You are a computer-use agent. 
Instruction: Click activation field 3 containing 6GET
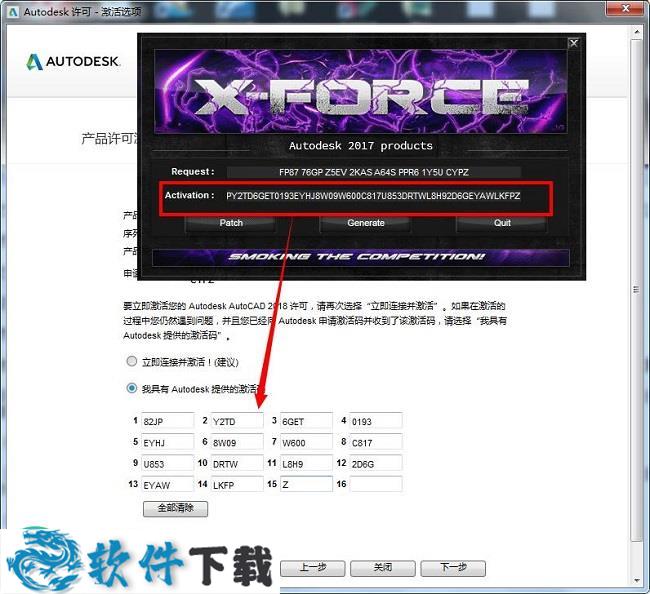[306, 421]
